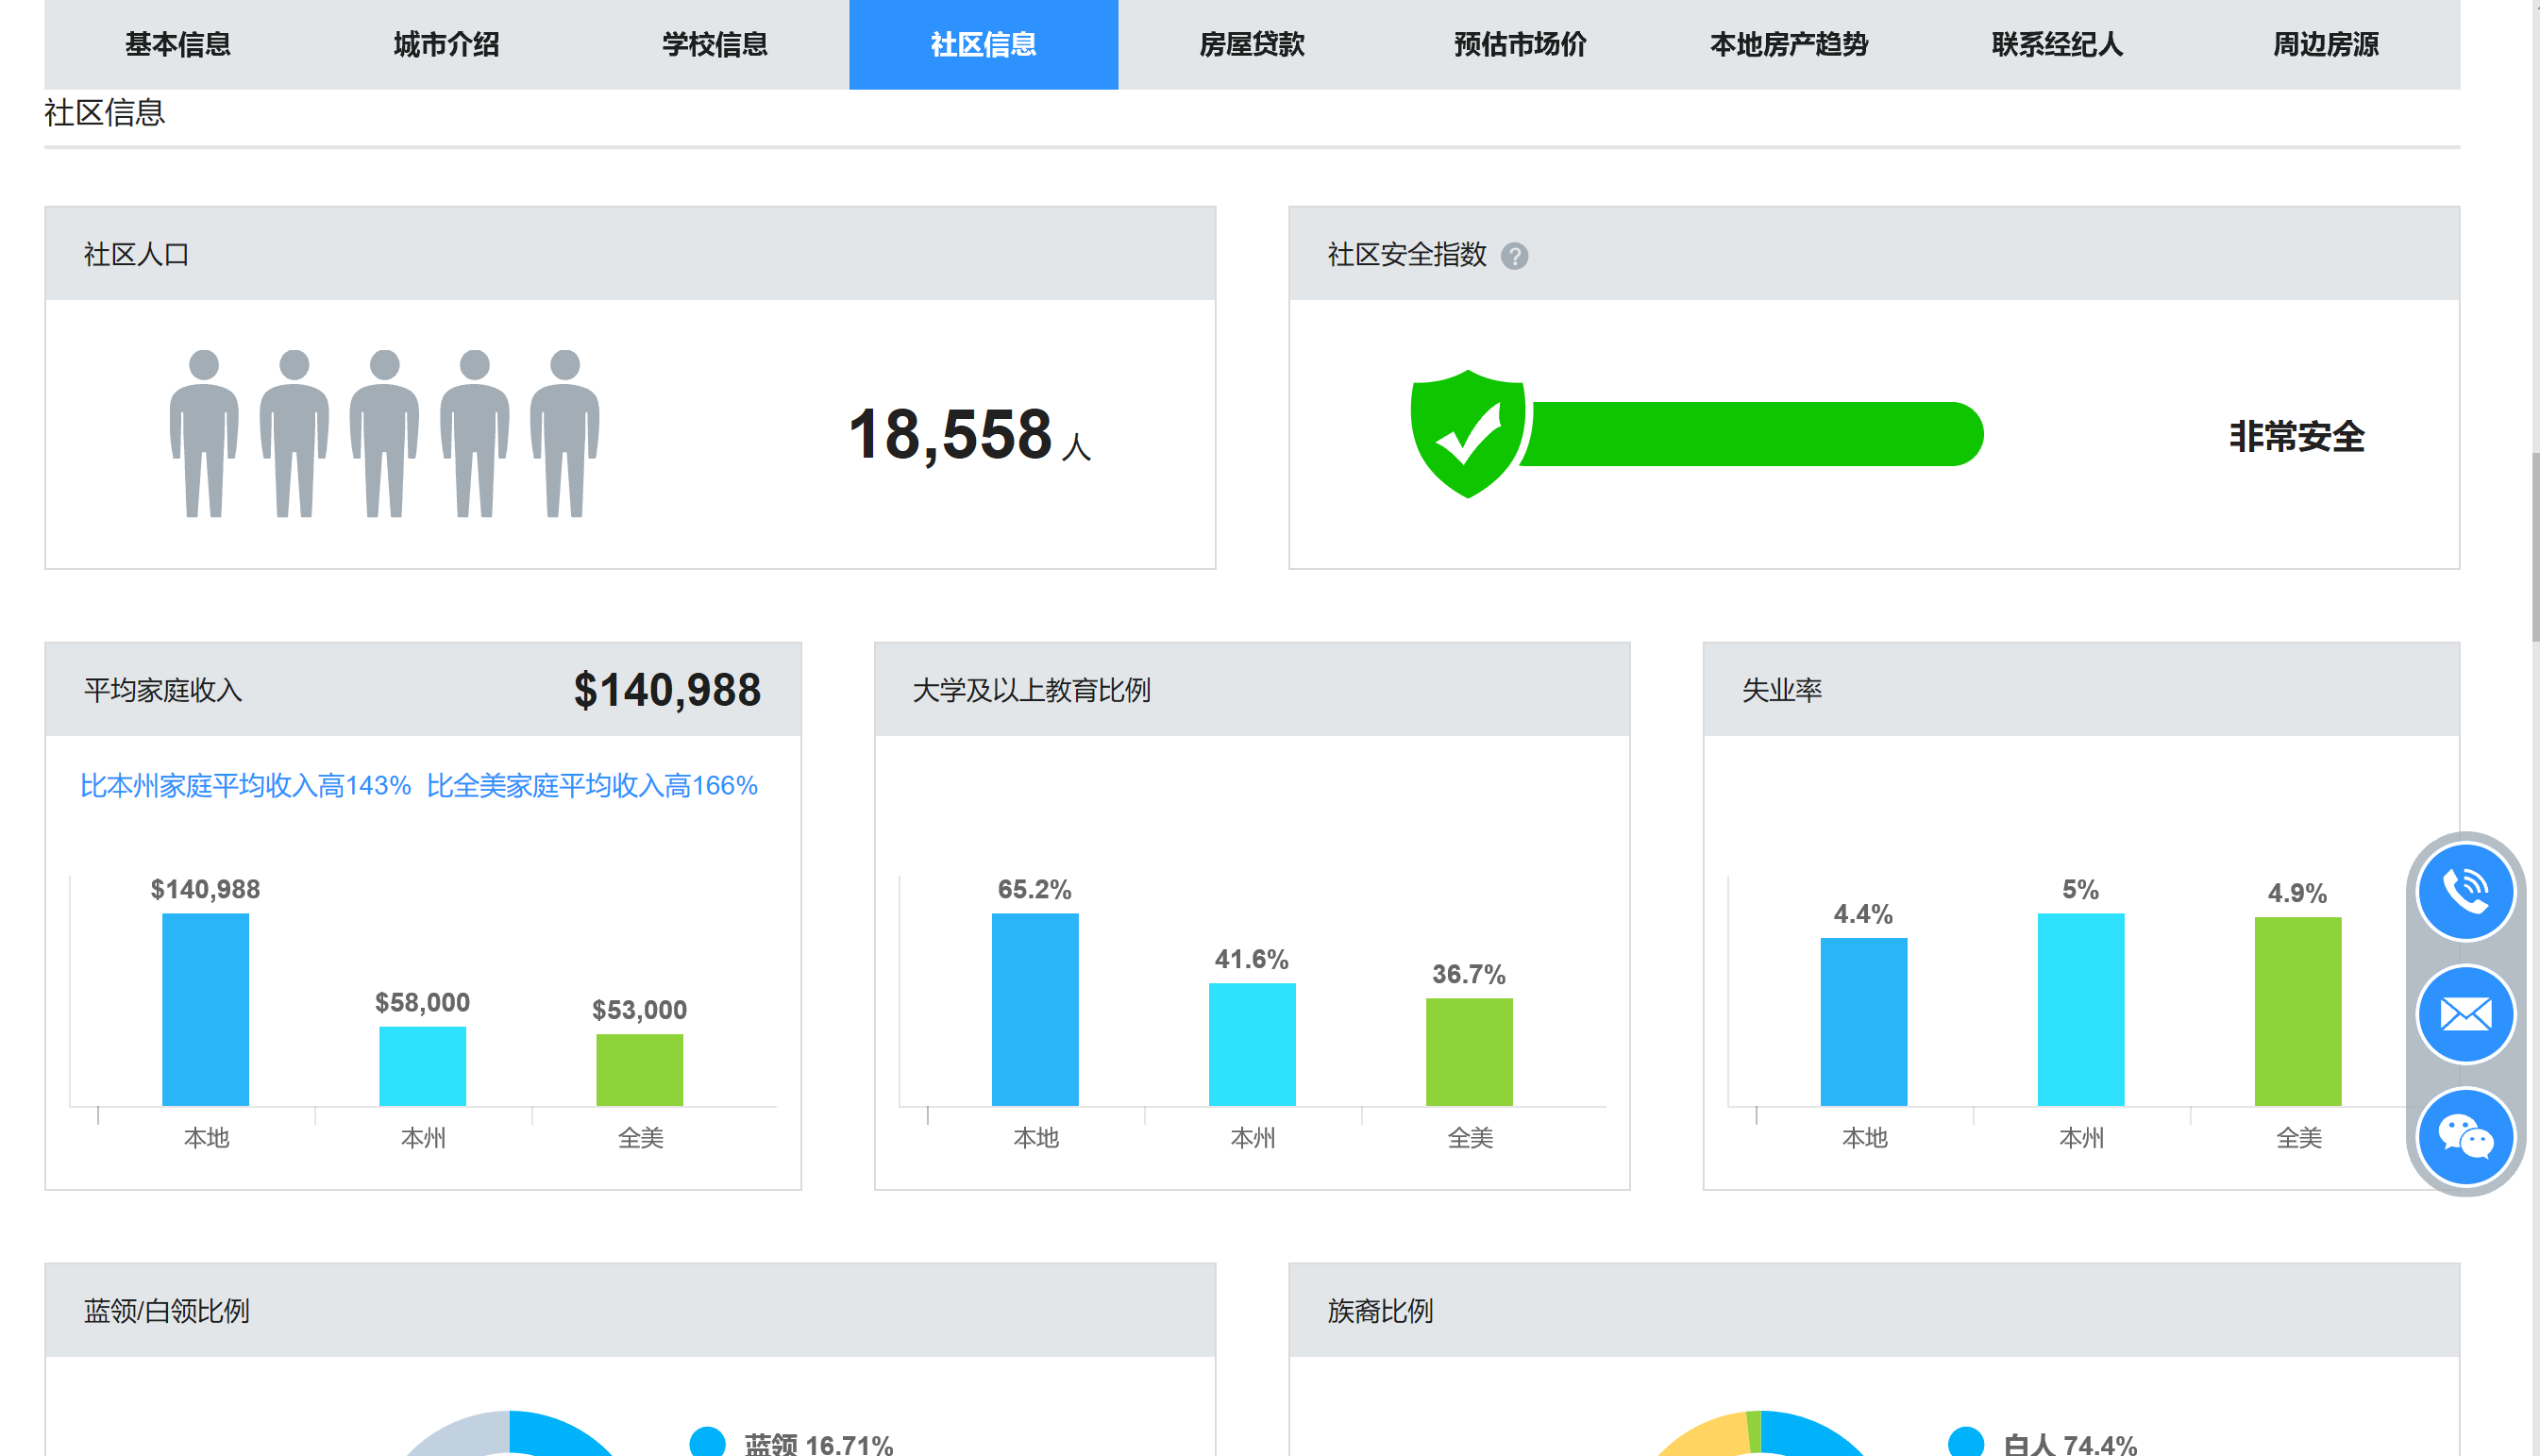The height and width of the screenshot is (1456, 2540).
Task: Go to the 预估市场价 tab
Action: click(1520, 44)
